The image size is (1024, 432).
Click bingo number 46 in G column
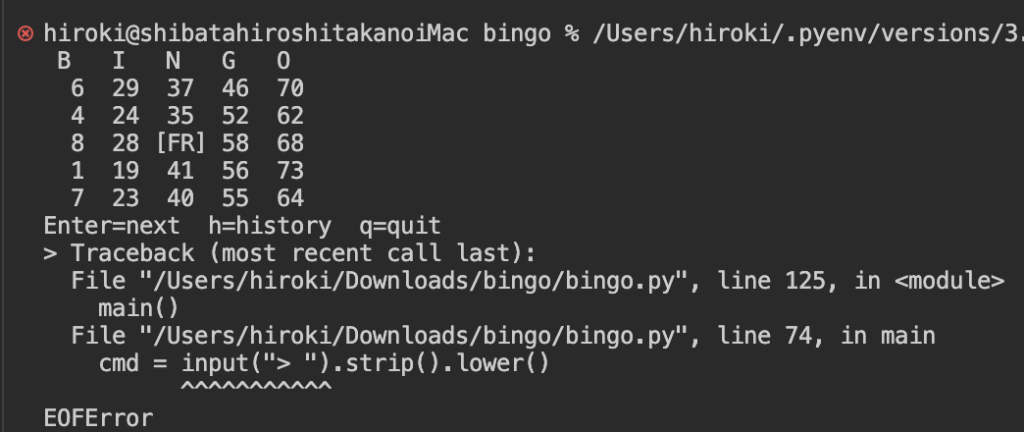click(235, 89)
